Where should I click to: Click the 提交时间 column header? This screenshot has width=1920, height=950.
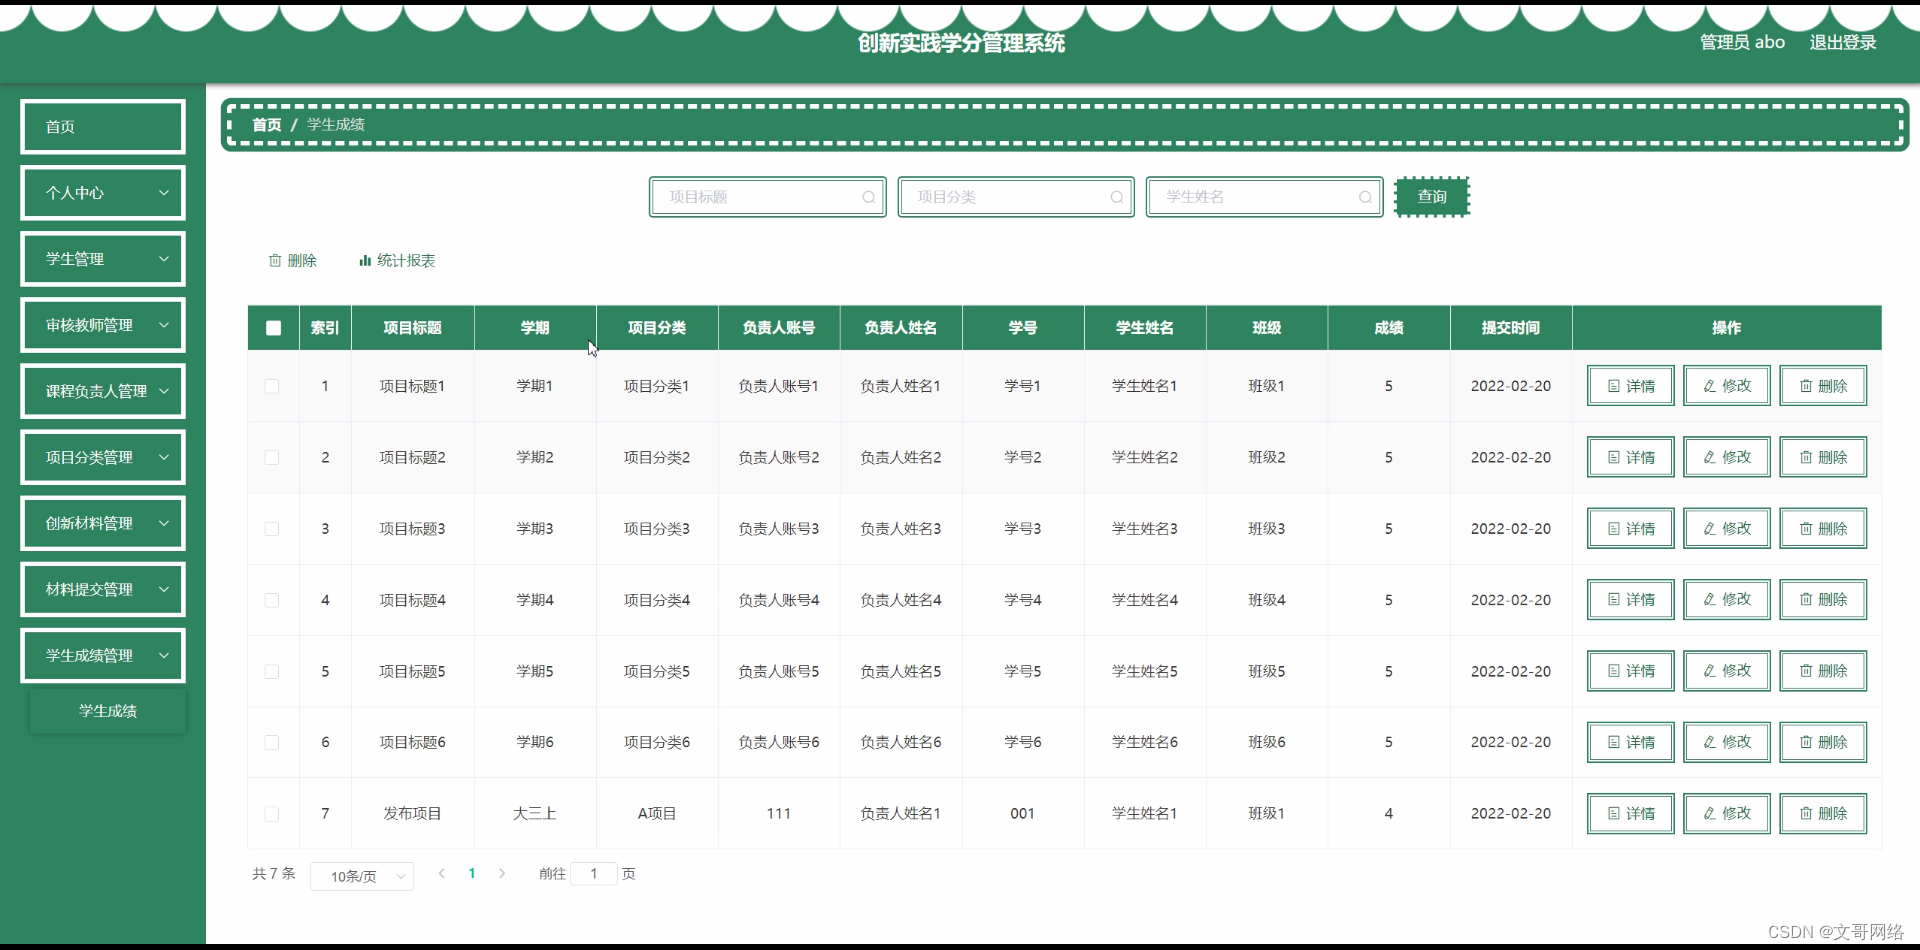click(x=1510, y=328)
